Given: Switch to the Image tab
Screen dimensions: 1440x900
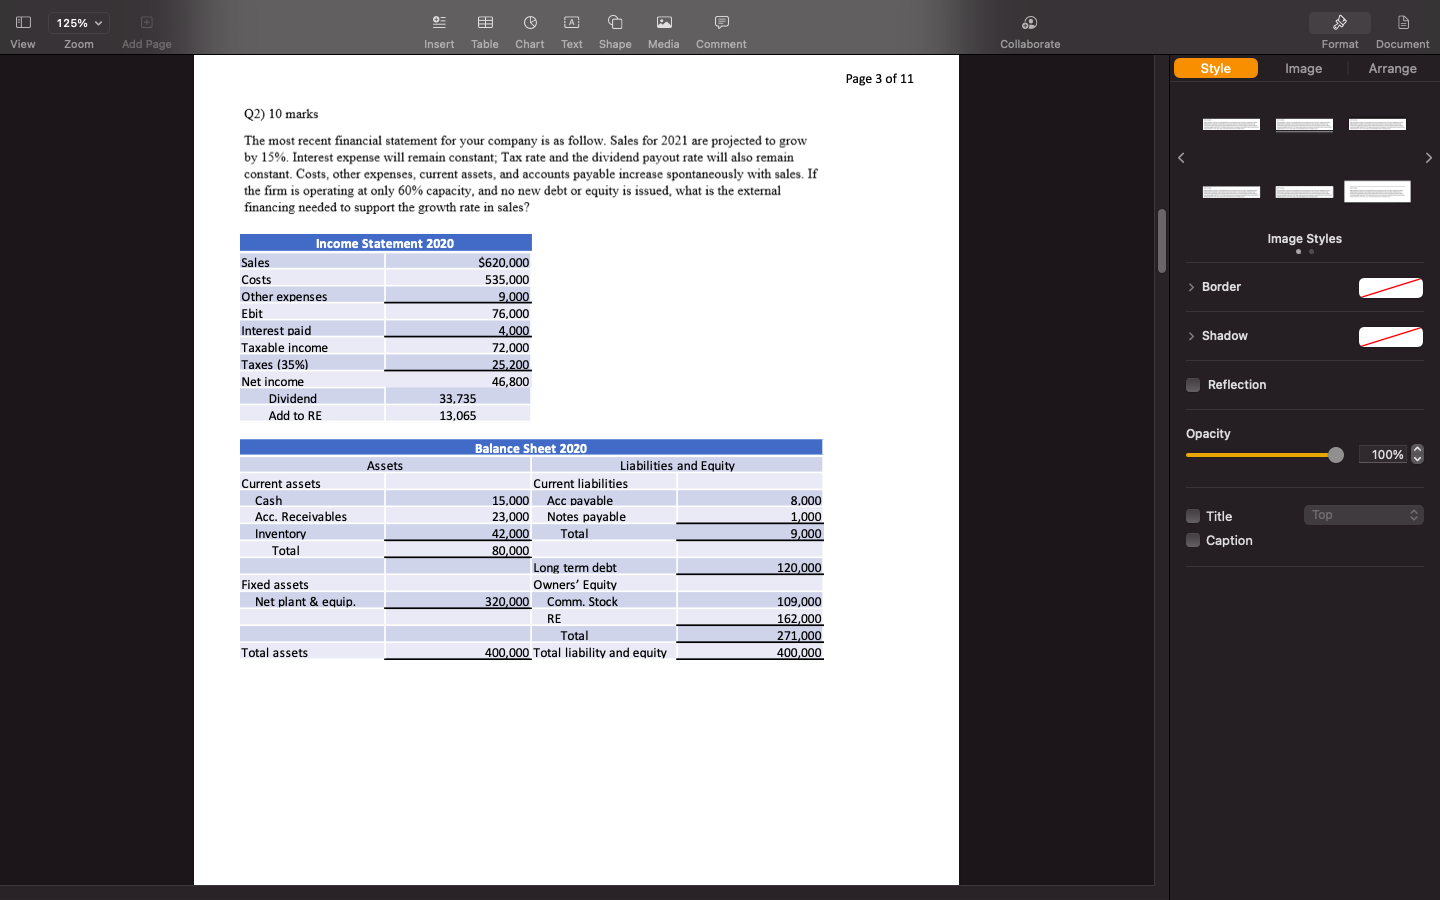Looking at the screenshot, I should [x=1304, y=68].
